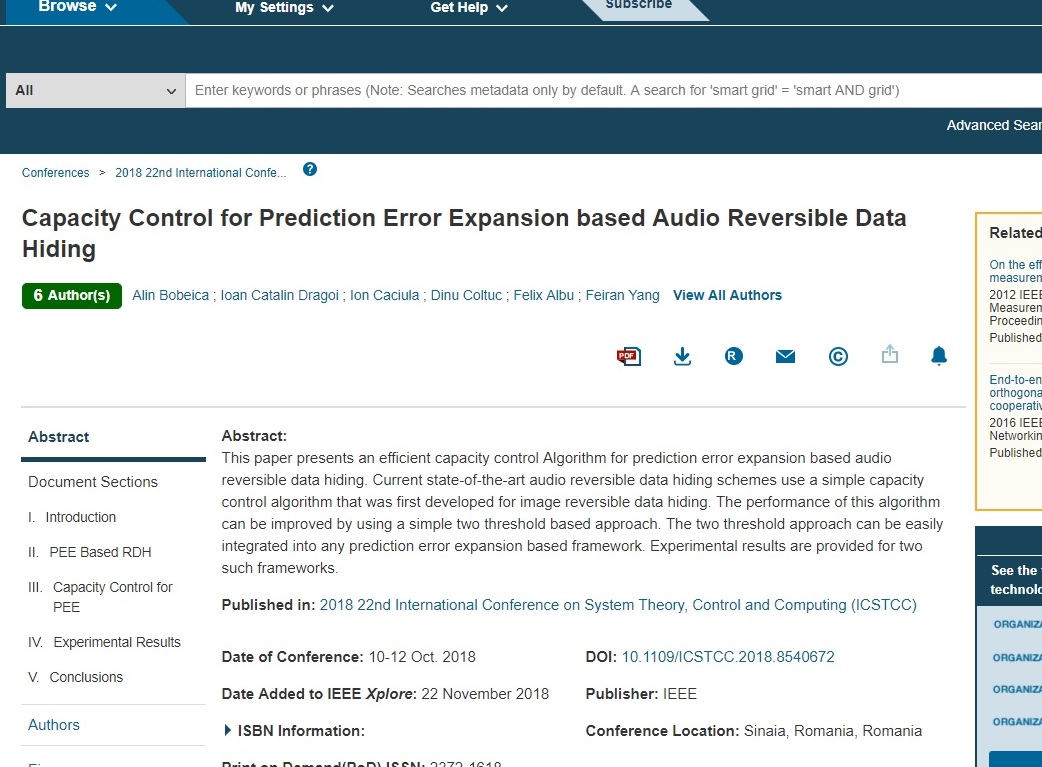Open the Authors sidebar tab
Image resolution: width=1042 pixels, height=767 pixels.
coord(54,725)
